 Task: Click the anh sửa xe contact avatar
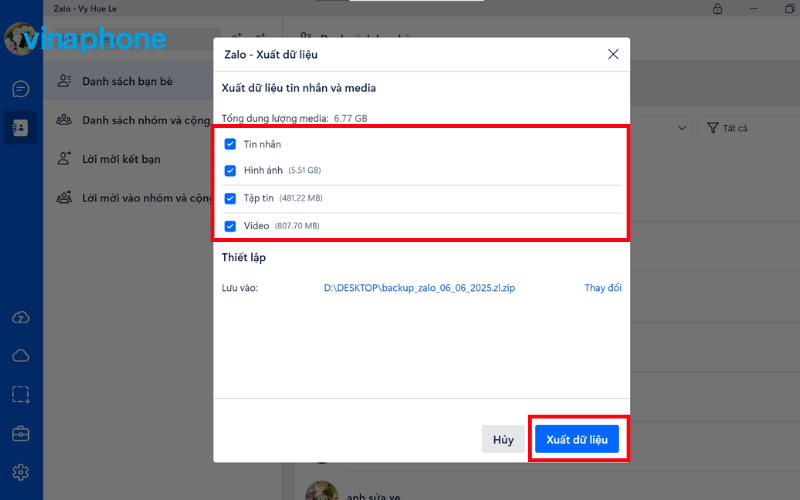[321, 492]
